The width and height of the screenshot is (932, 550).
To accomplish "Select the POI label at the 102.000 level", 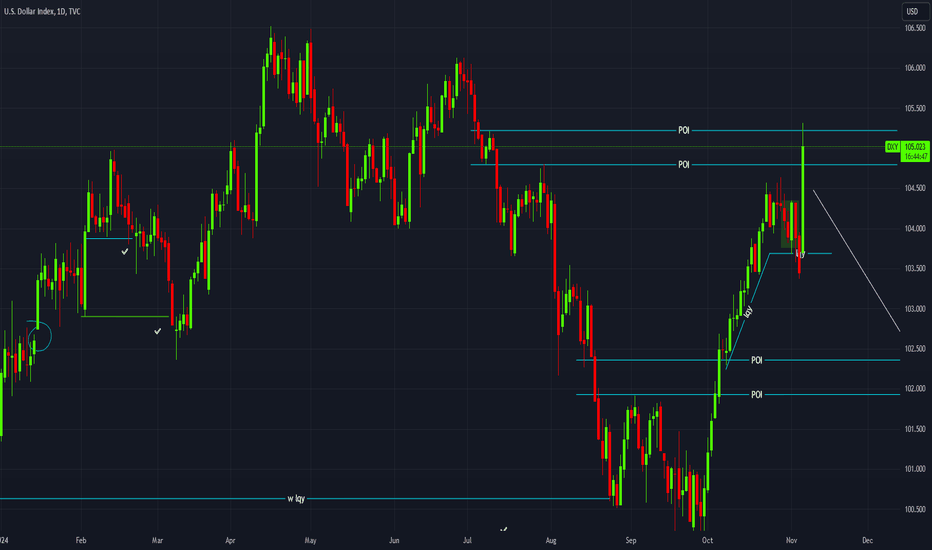I will click(x=757, y=395).
